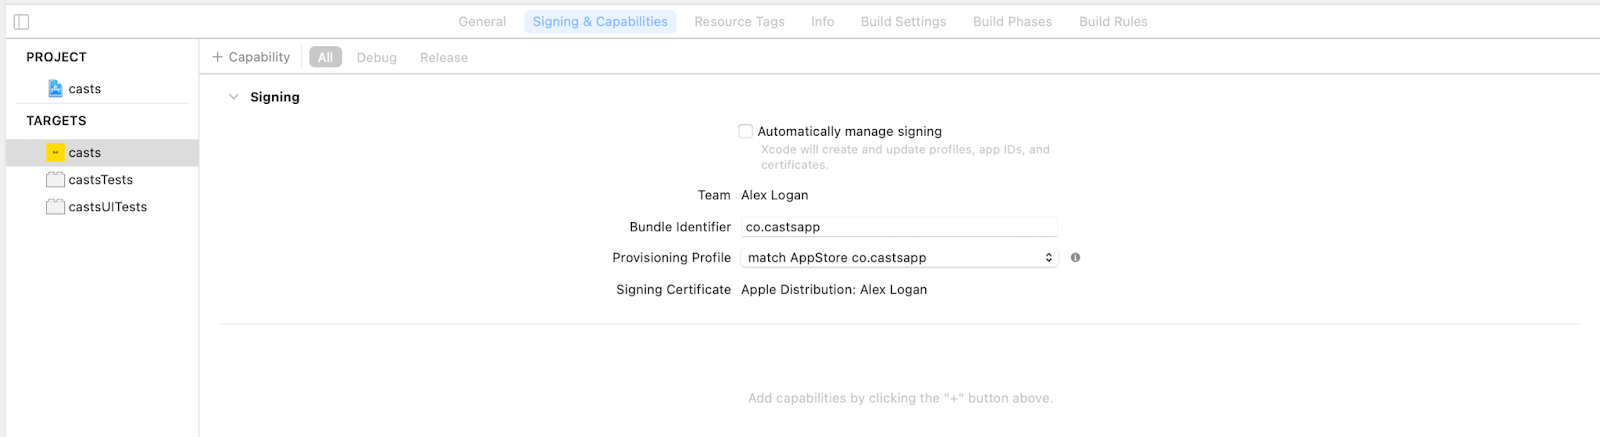
Task: Filter capabilities by Debug
Action: coord(377,57)
